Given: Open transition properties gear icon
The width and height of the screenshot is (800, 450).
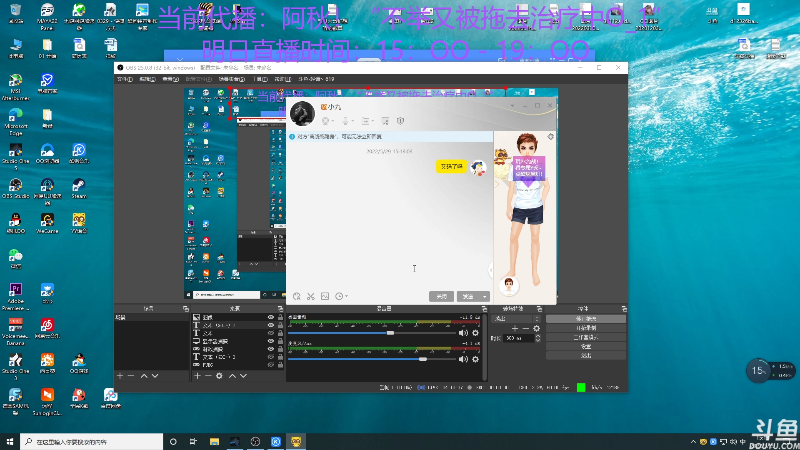Looking at the screenshot, I should (536, 328).
